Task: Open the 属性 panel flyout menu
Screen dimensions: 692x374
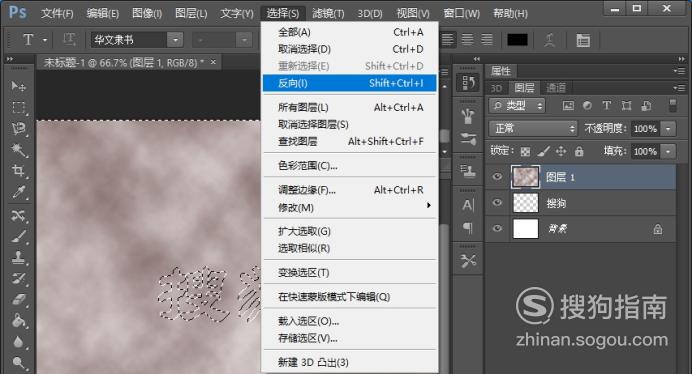Action: [679, 71]
